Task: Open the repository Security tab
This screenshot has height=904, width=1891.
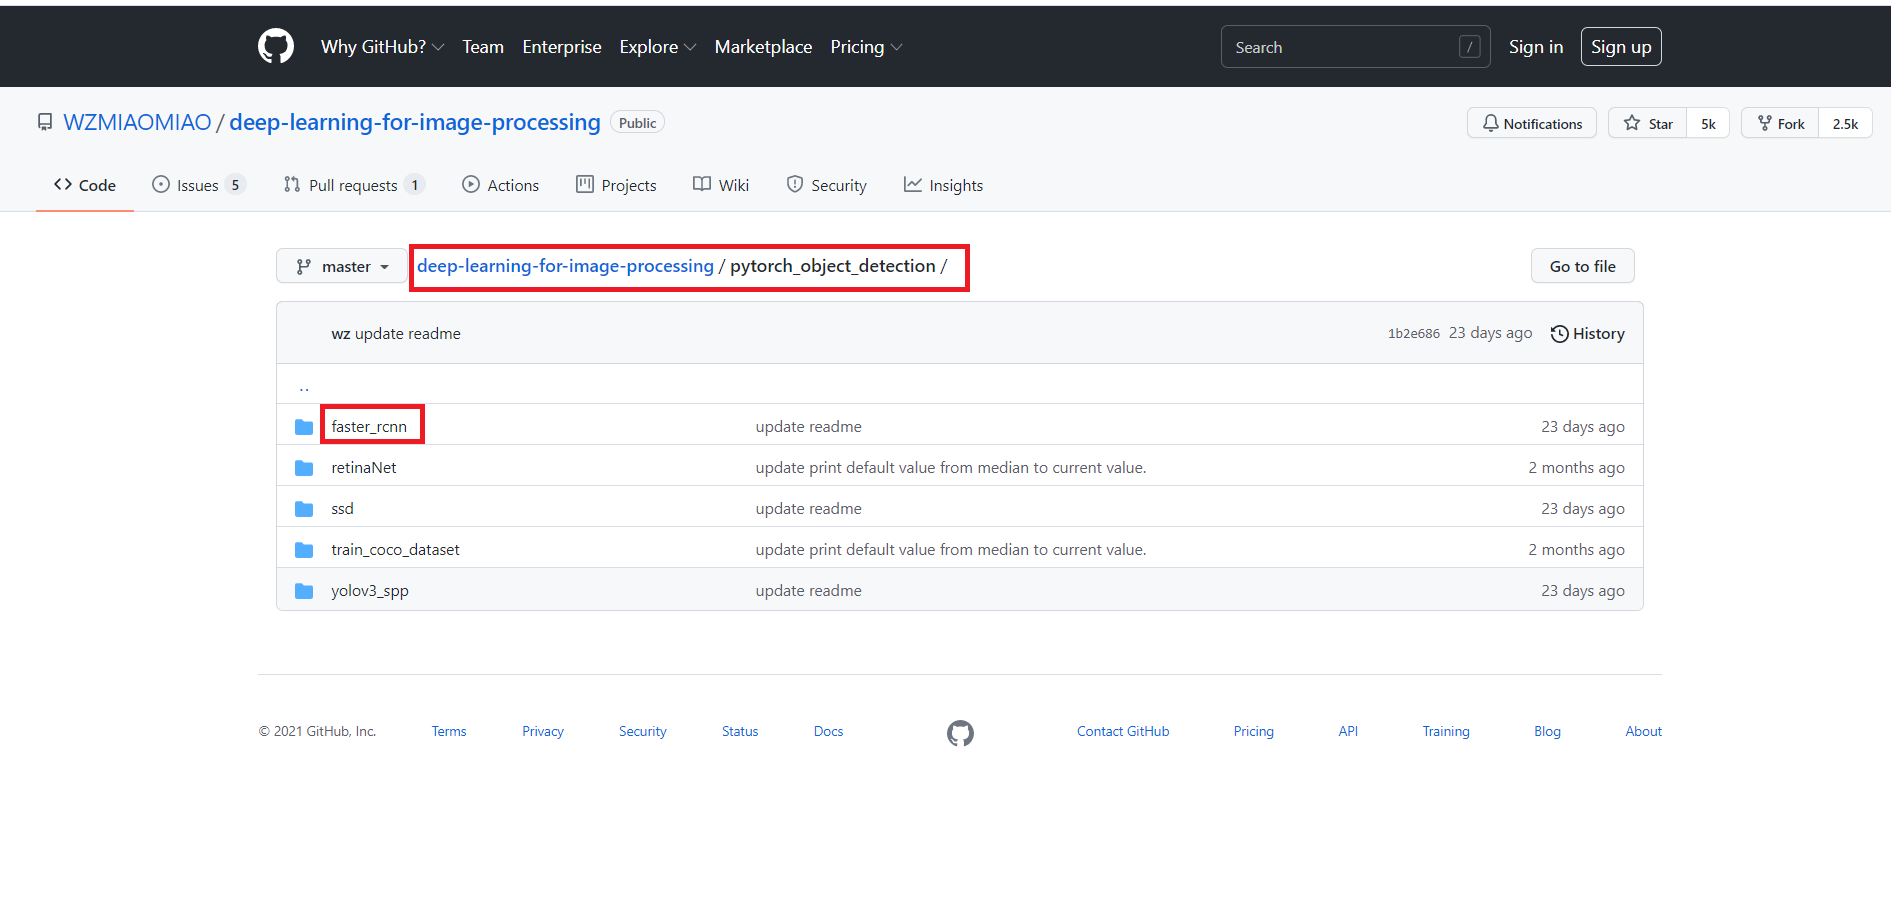Action: pyautogui.click(x=826, y=185)
